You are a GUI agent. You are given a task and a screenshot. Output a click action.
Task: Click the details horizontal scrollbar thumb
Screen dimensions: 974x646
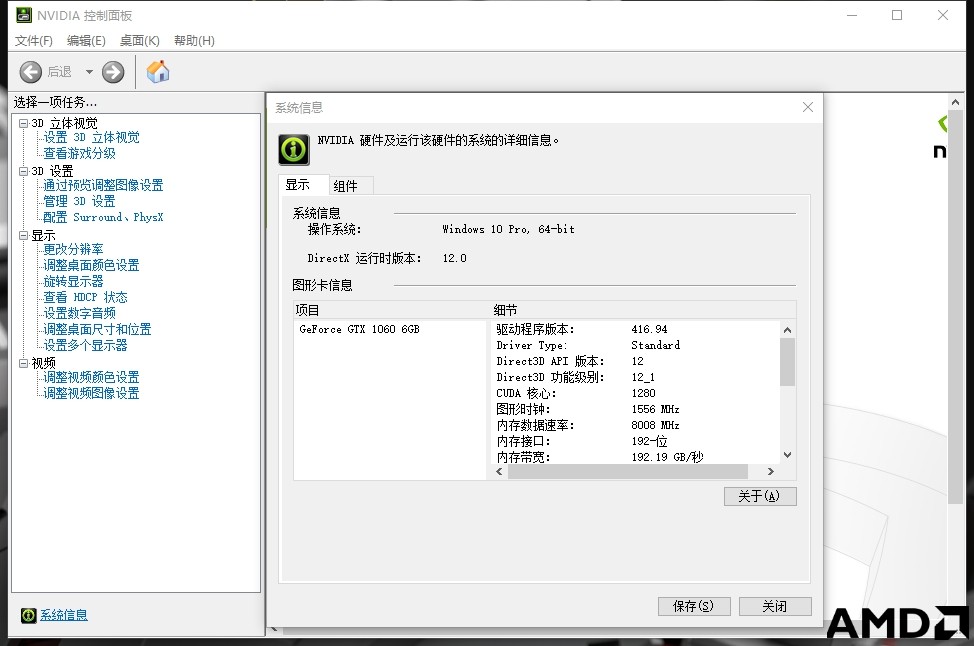click(627, 471)
